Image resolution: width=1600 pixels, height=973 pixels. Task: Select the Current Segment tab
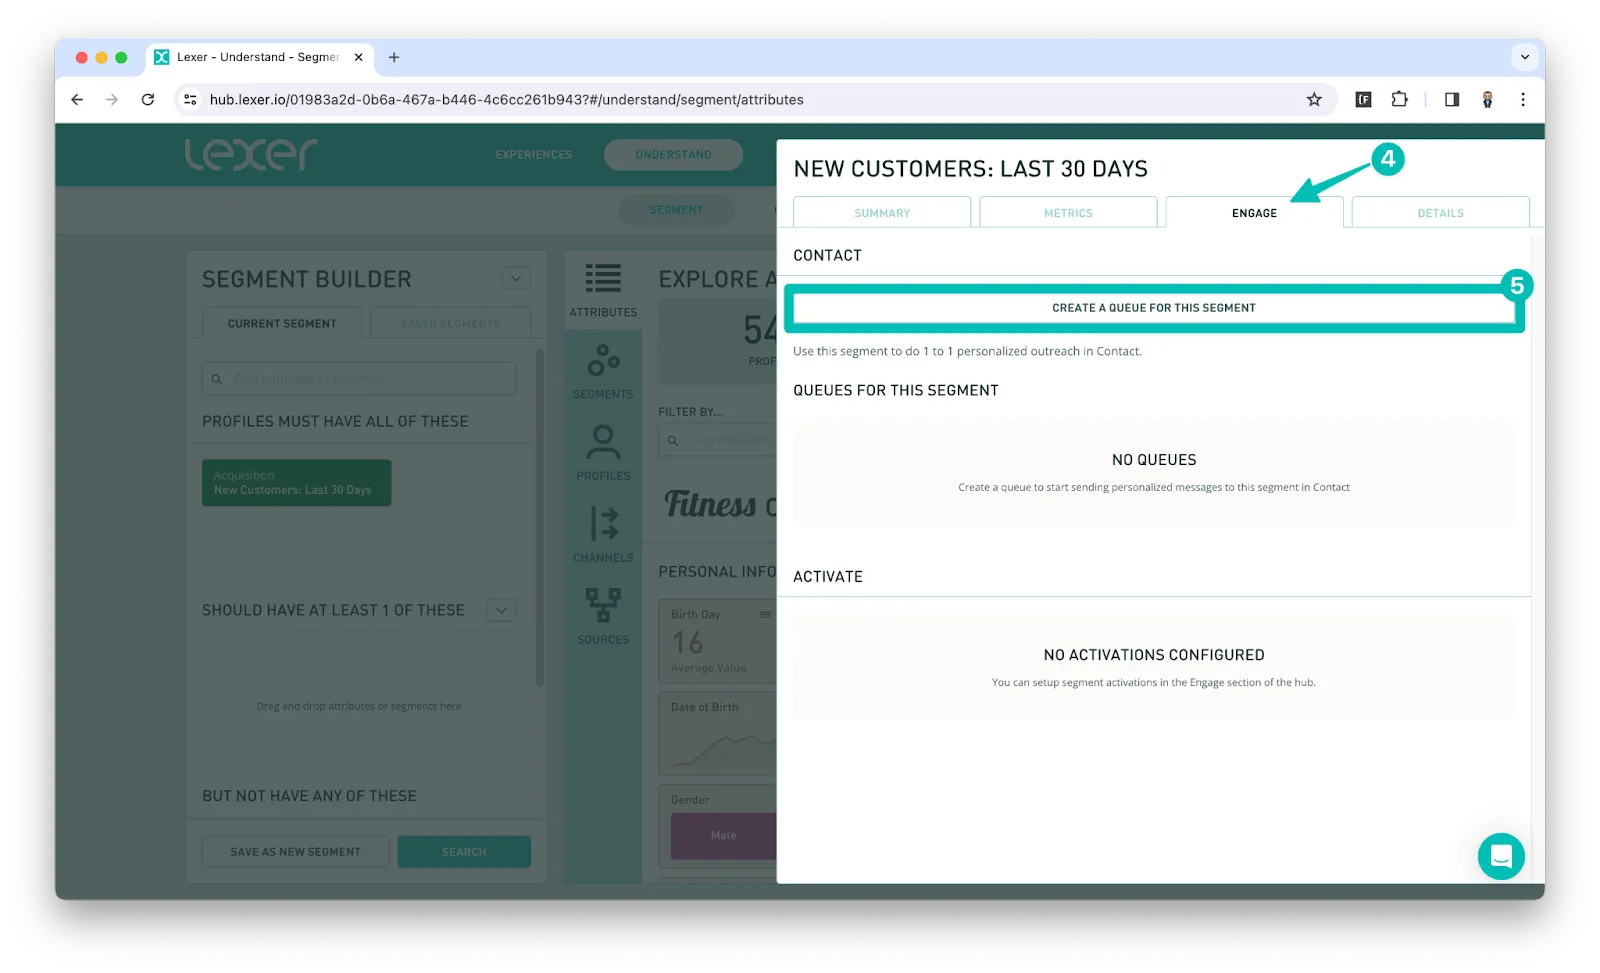pyautogui.click(x=282, y=323)
